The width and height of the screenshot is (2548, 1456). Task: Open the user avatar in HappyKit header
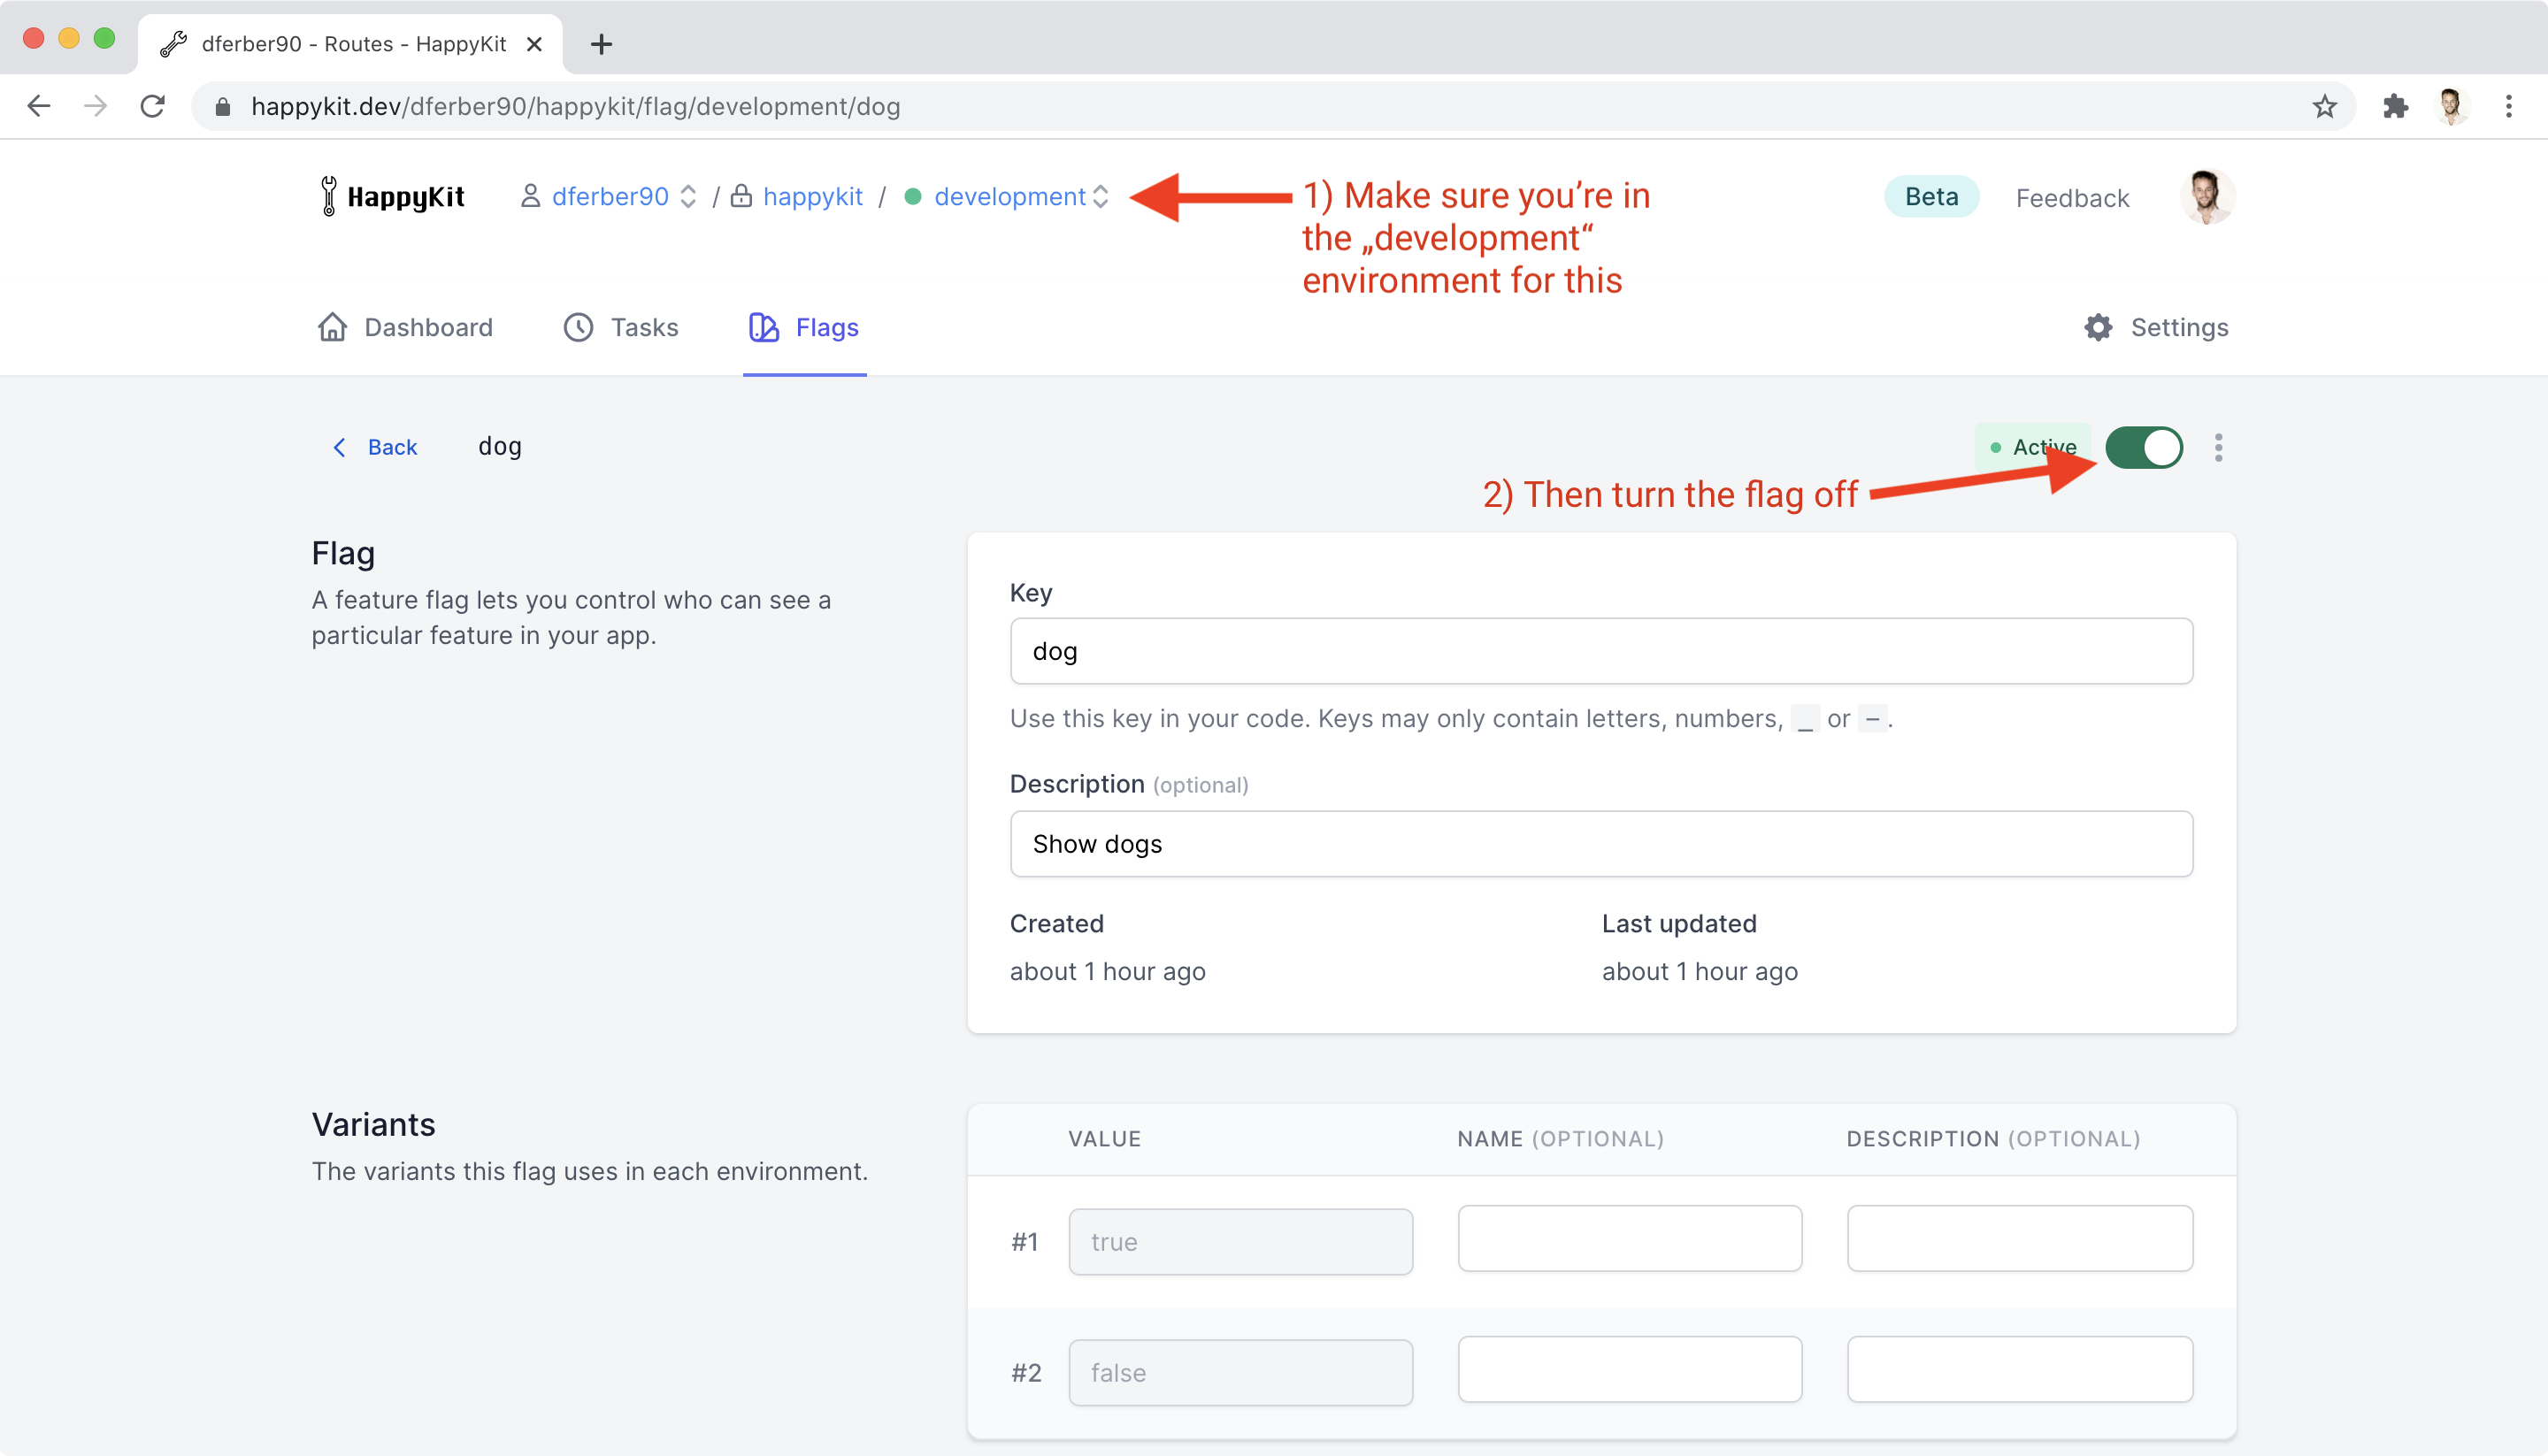pos(2207,196)
